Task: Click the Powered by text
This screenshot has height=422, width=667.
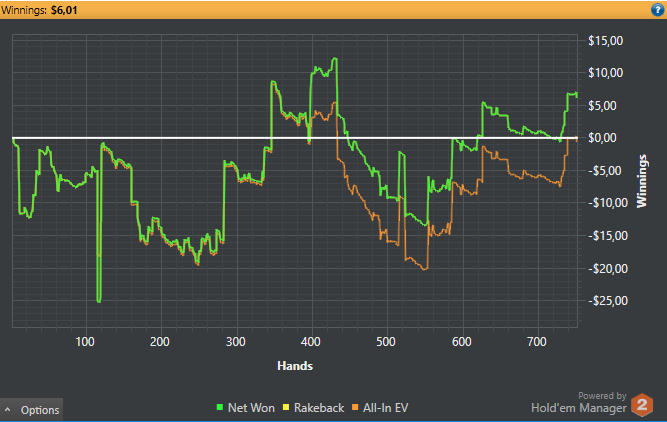Action: 602,396
